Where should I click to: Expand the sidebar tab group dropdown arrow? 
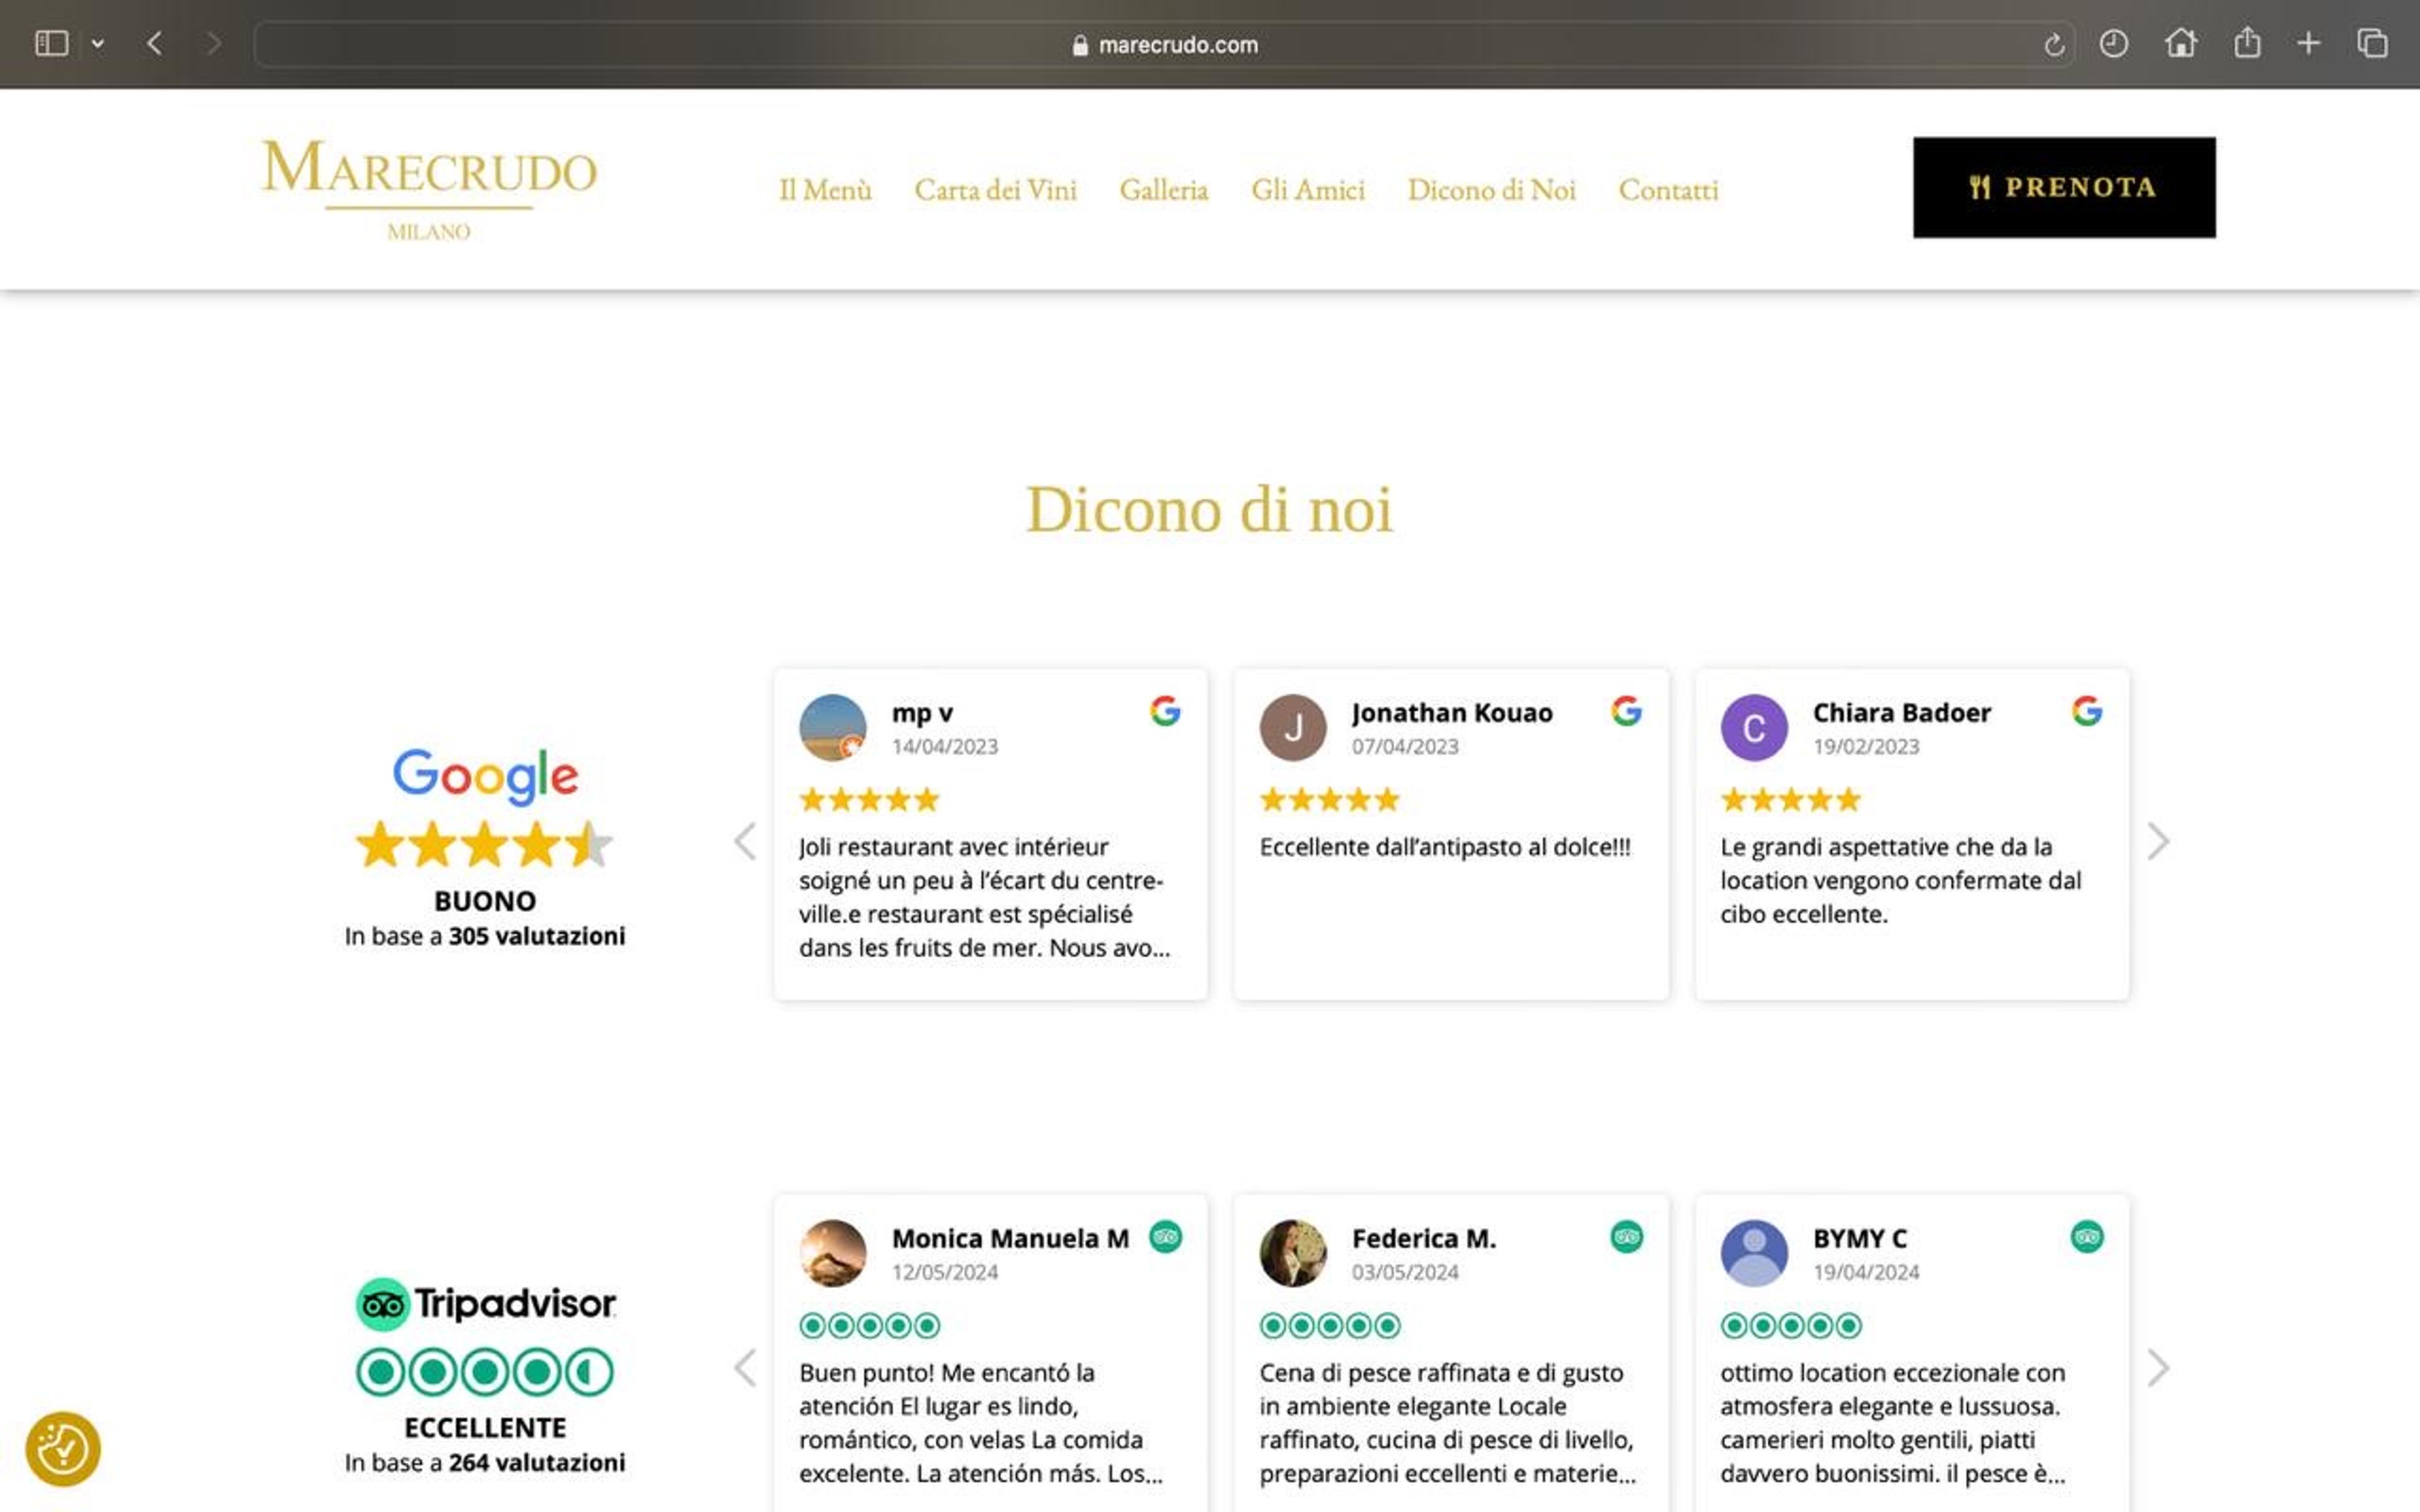pos(97,44)
